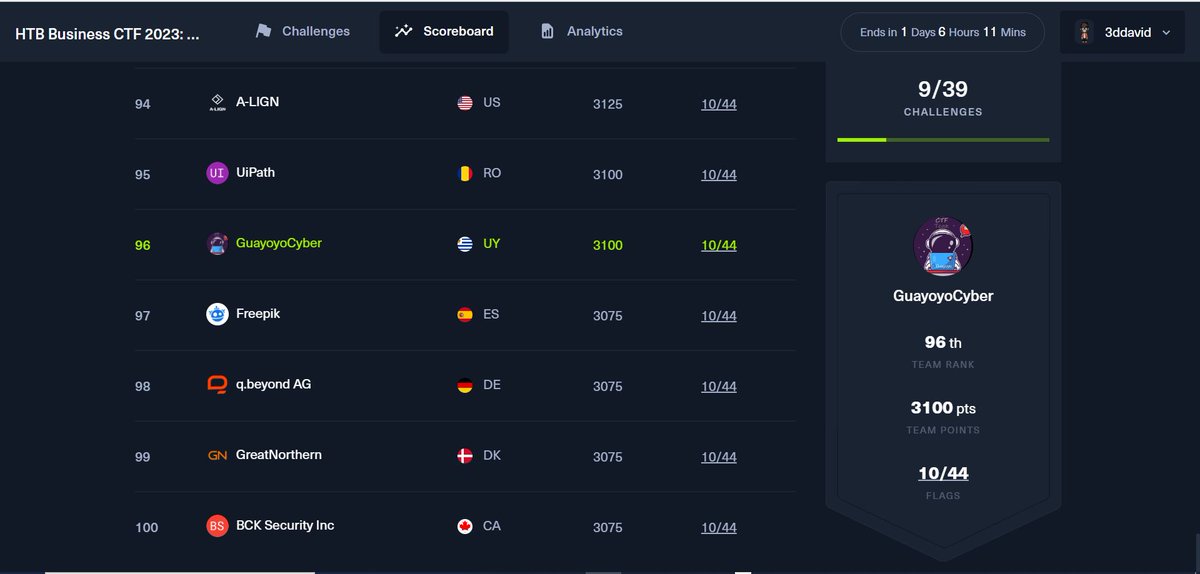This screenshot has height=574, width=1200.
Task: Switch to the Scoreboard tab
Action: click(444, 31)
